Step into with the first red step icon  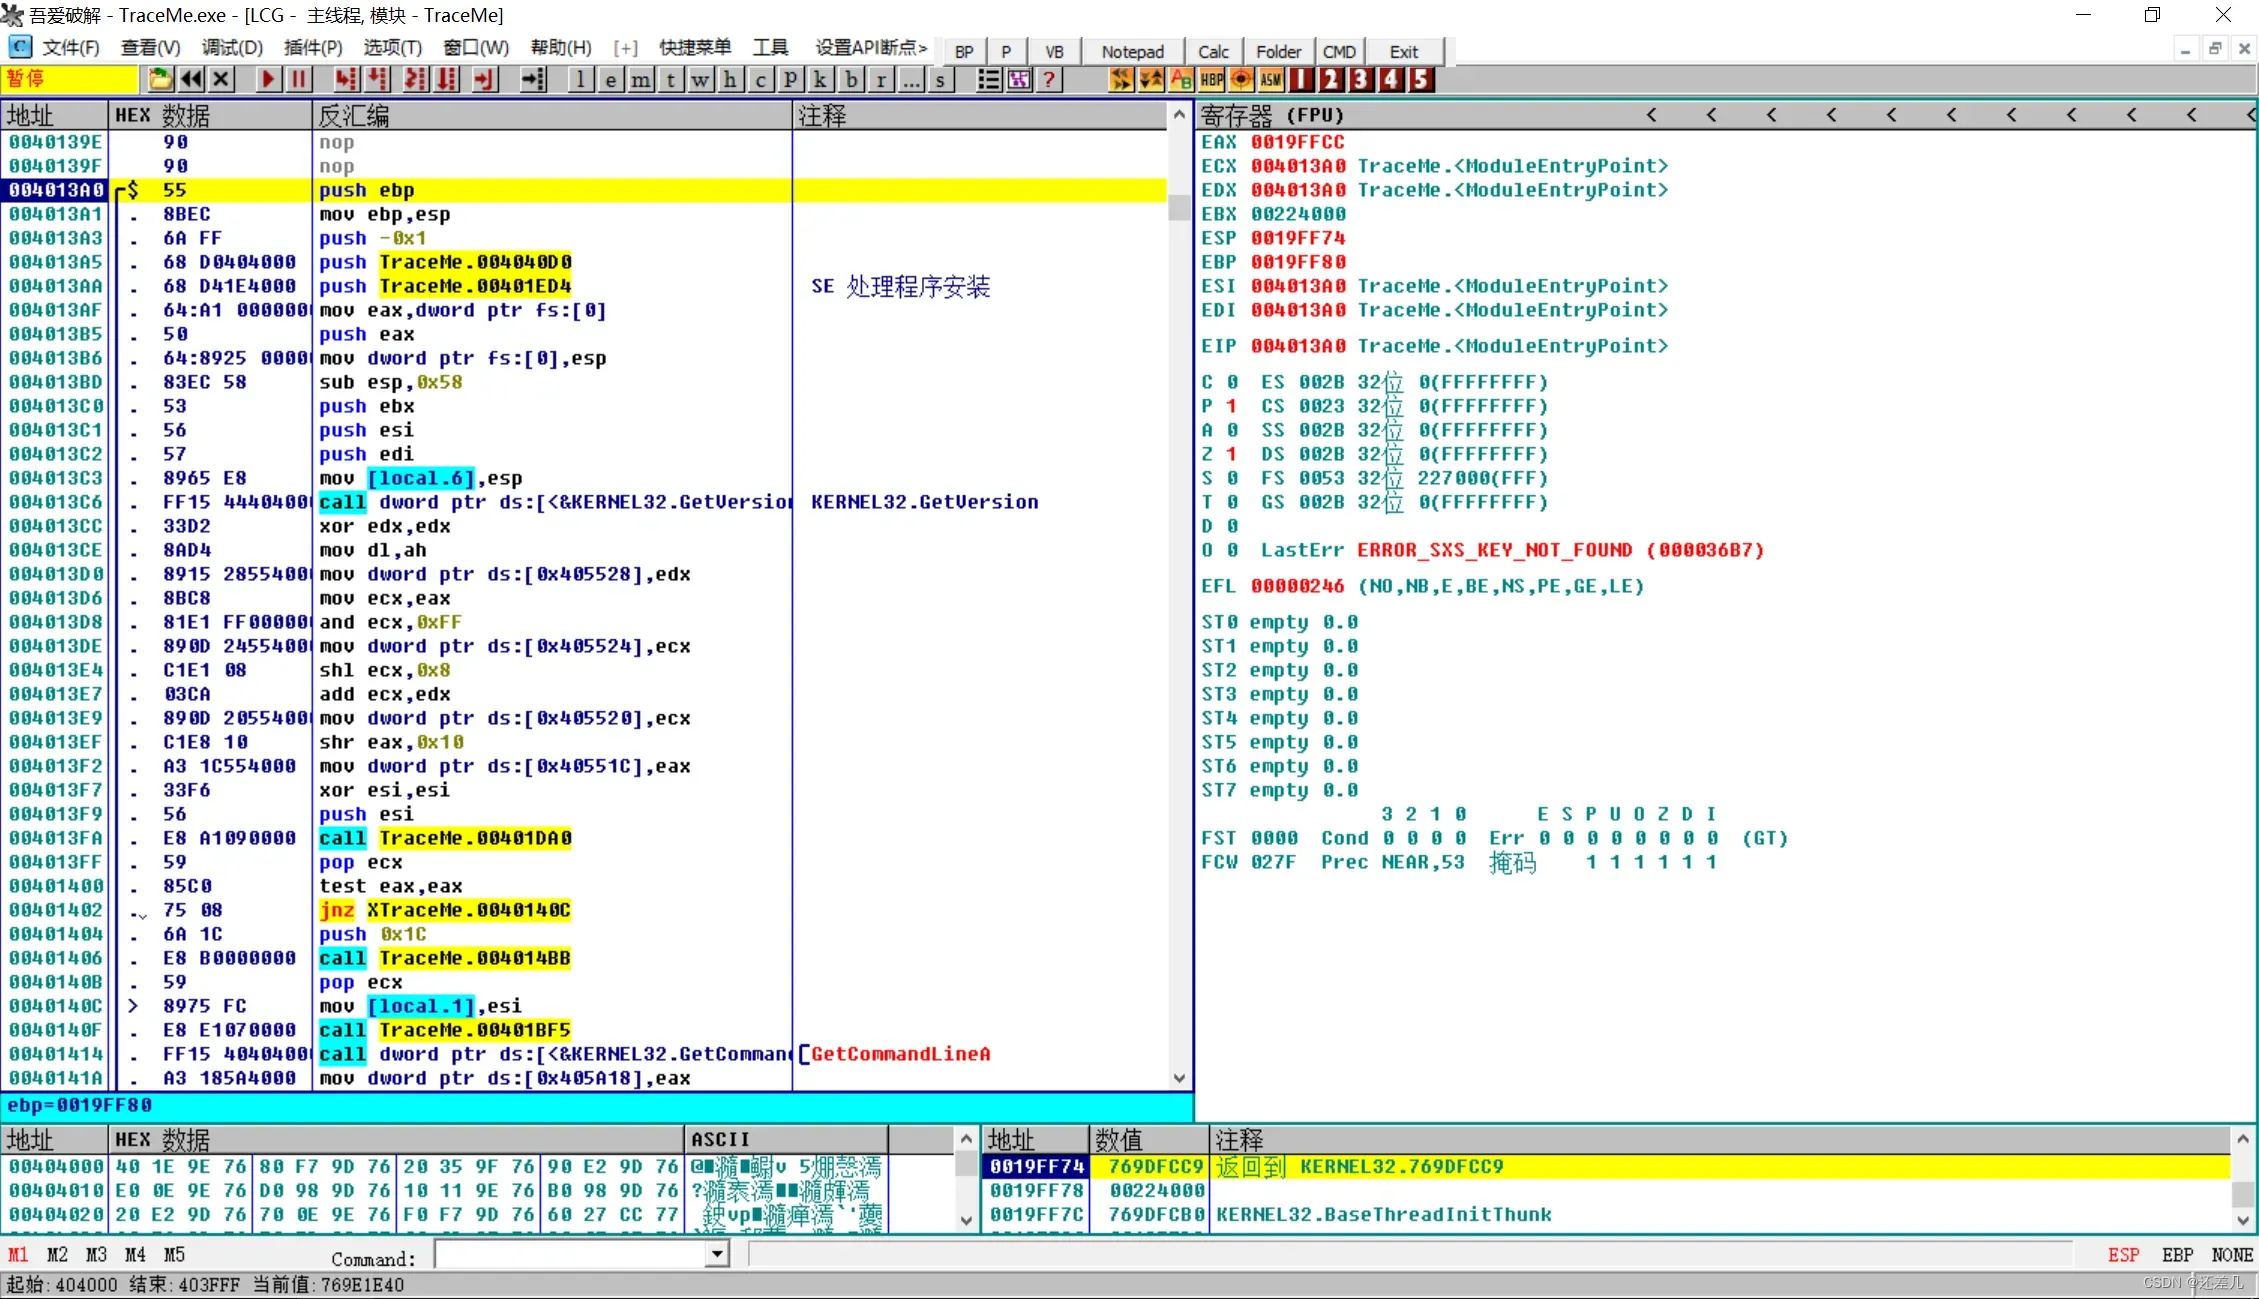point(345,79)
